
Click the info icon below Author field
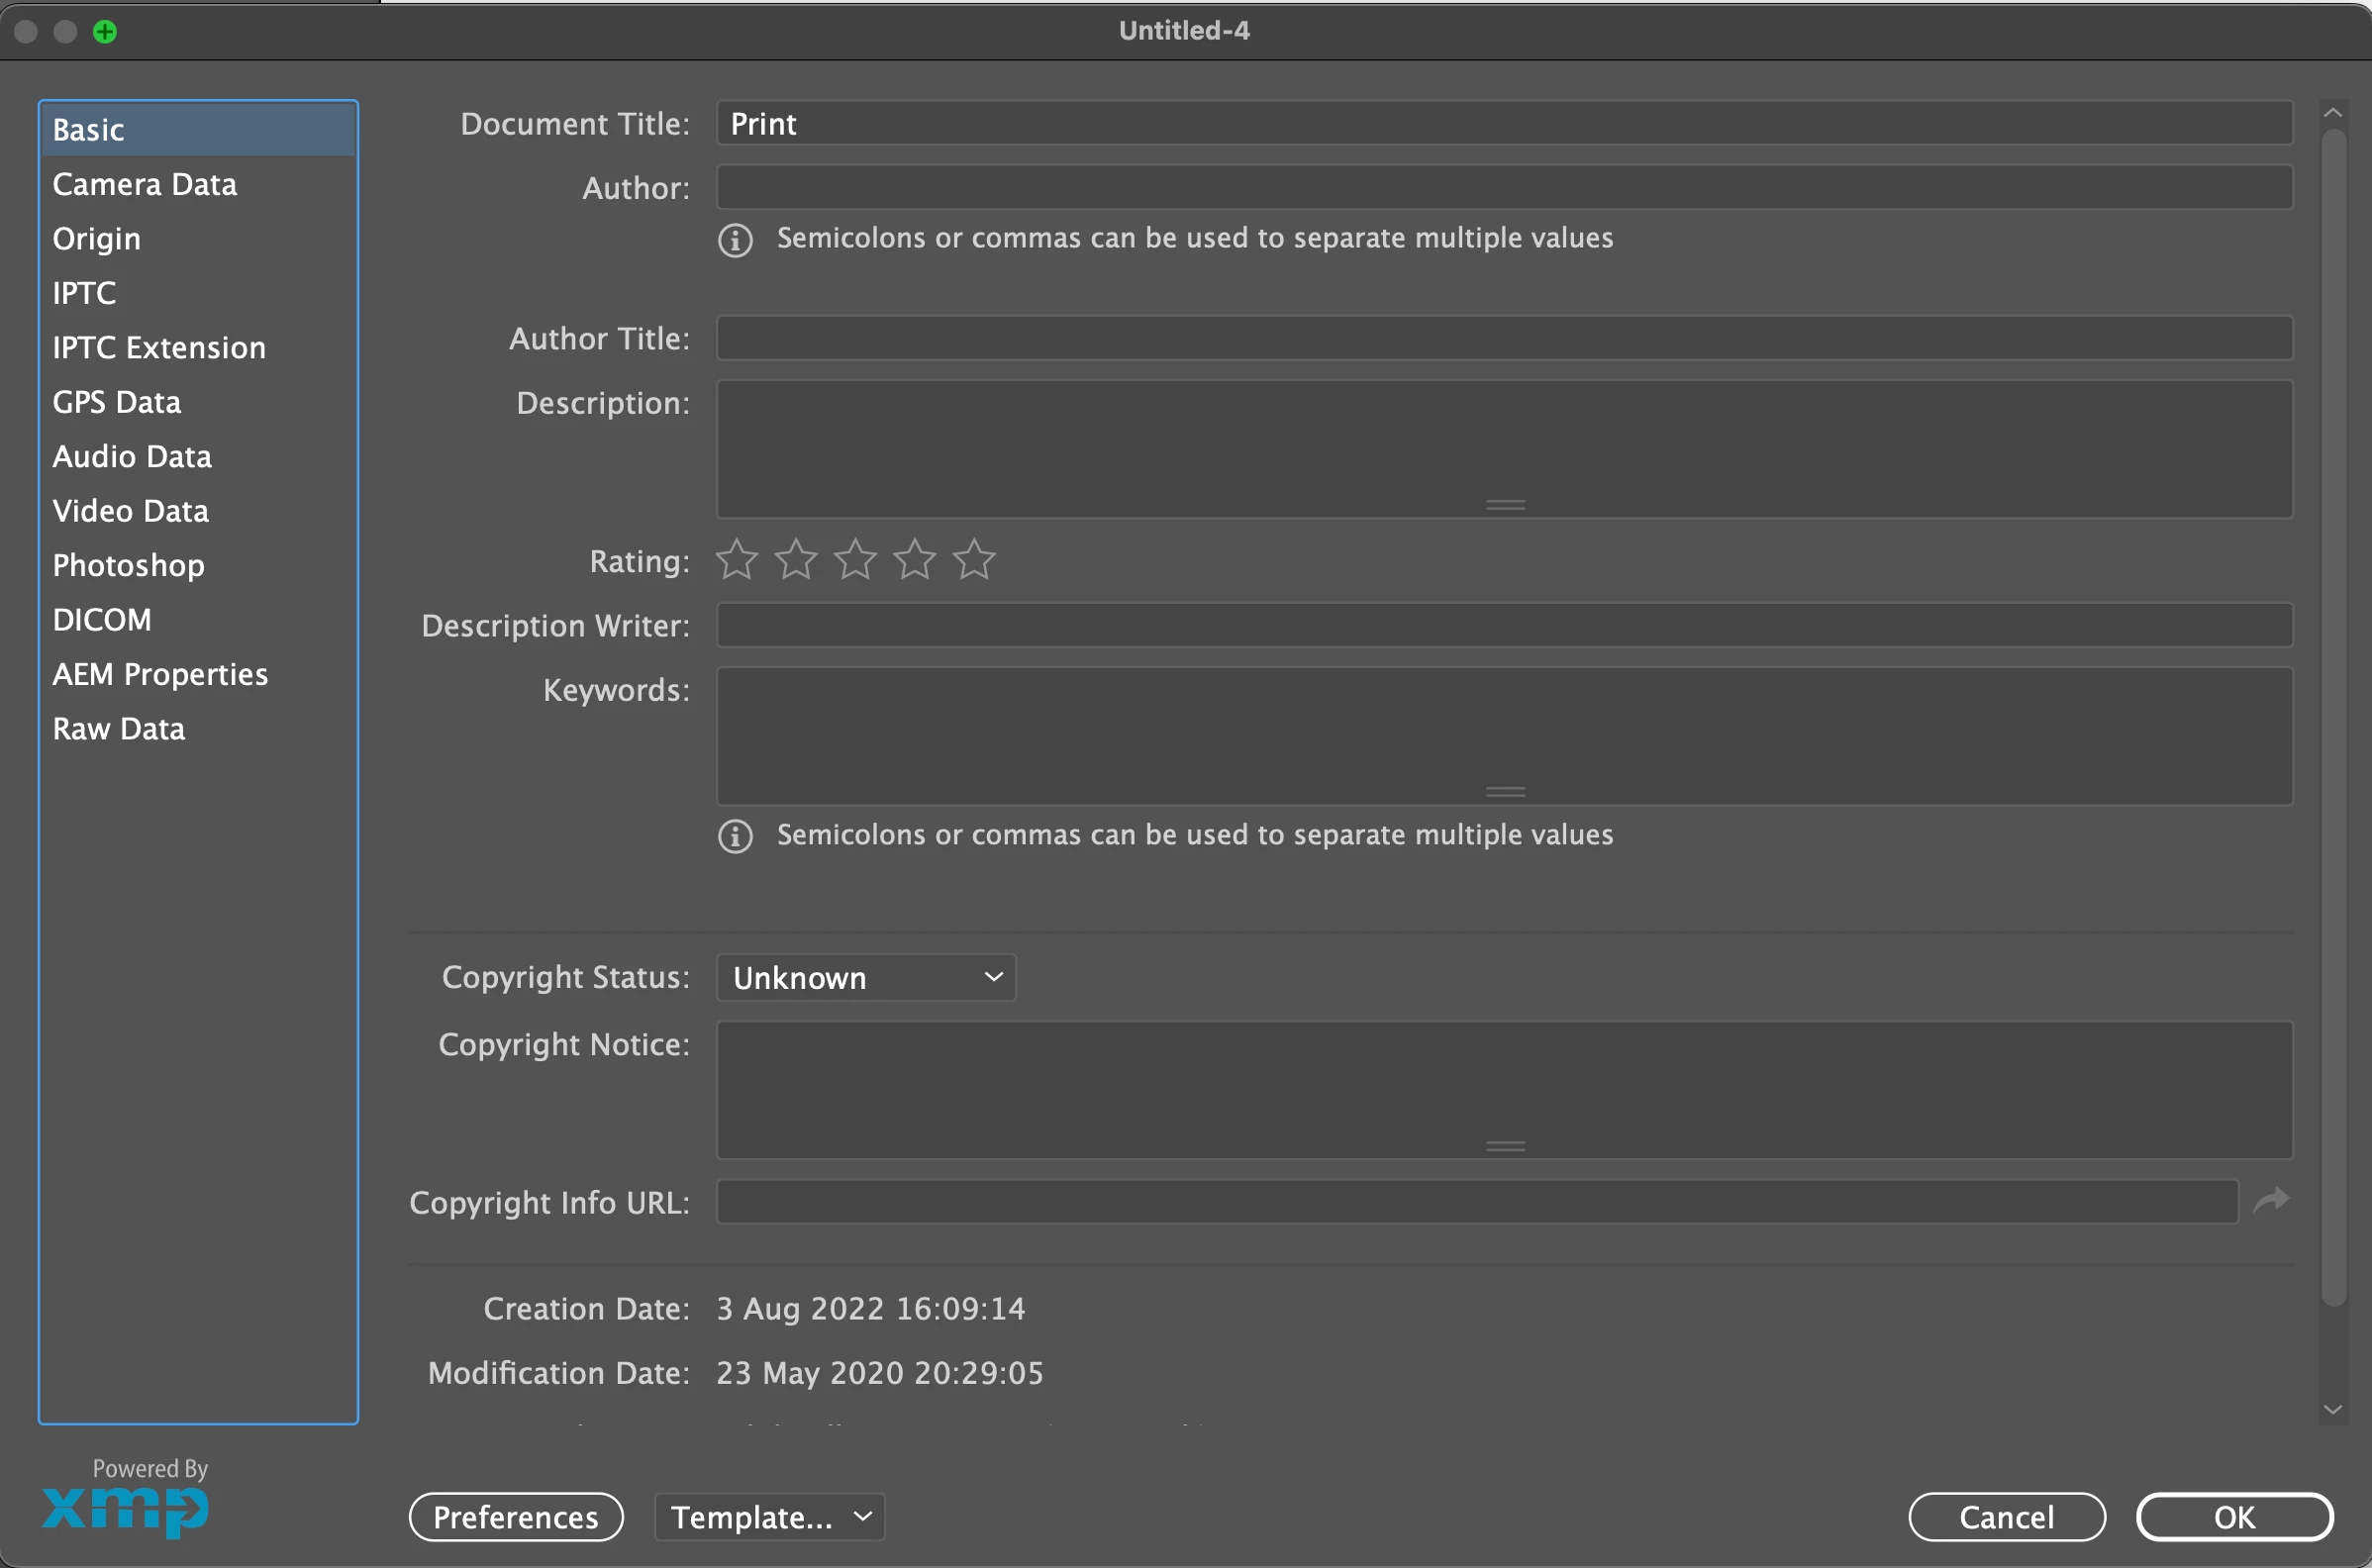735,240
